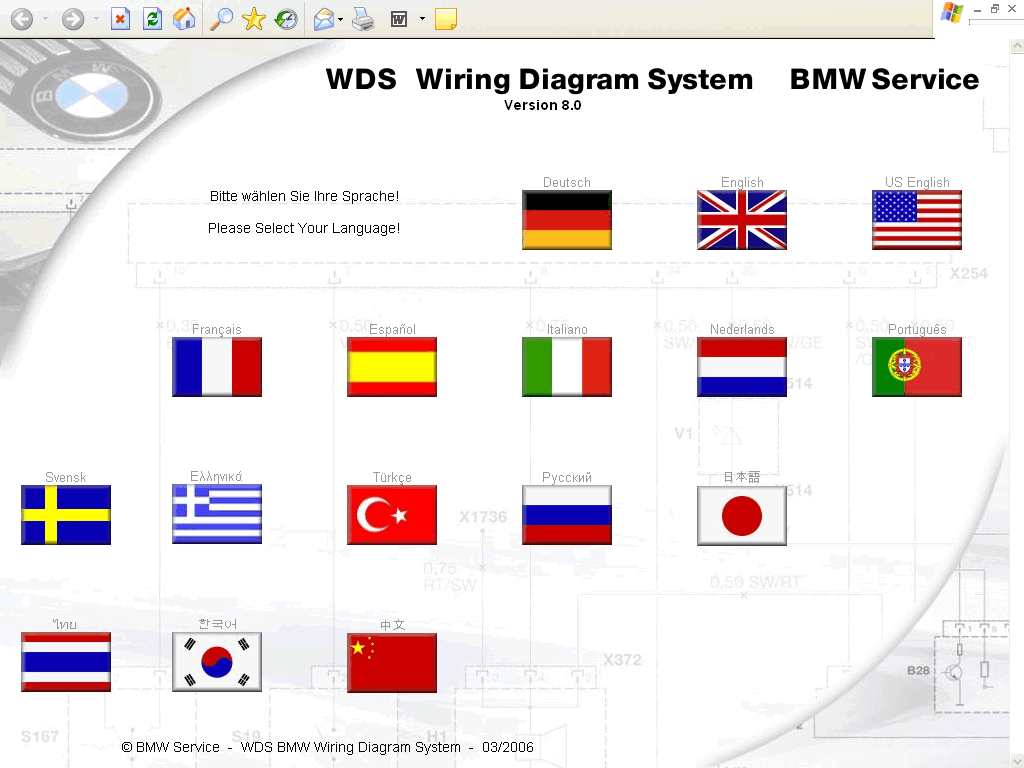Screen dimensions: 1024x768
Task: Open the History icon
Action: coord(285,19)
